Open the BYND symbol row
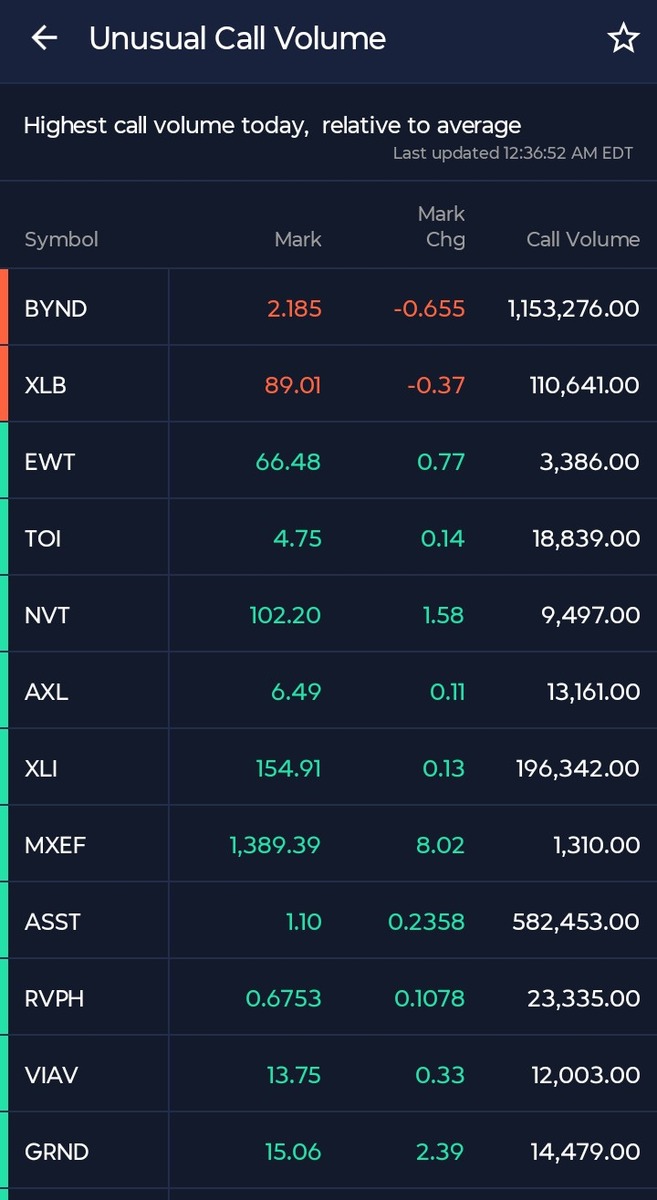 (56, 308)
